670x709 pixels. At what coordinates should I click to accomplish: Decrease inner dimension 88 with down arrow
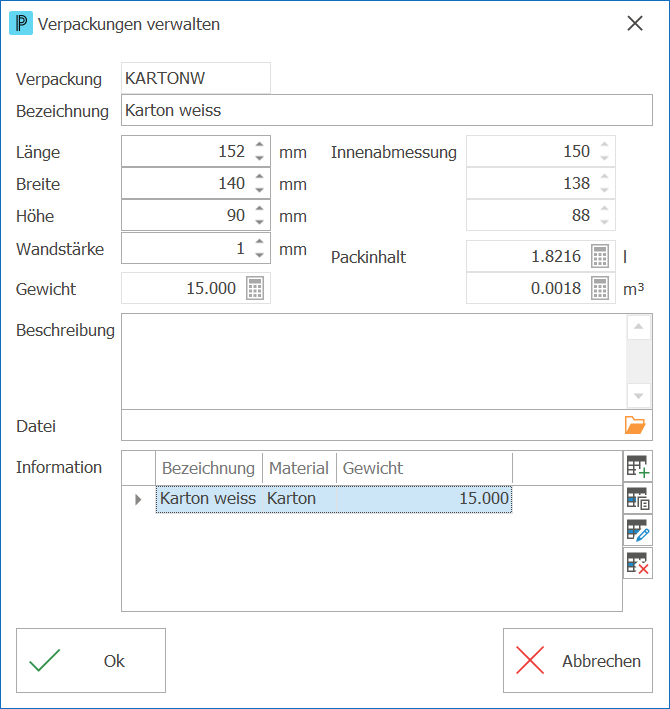click(x=604, y=222)
